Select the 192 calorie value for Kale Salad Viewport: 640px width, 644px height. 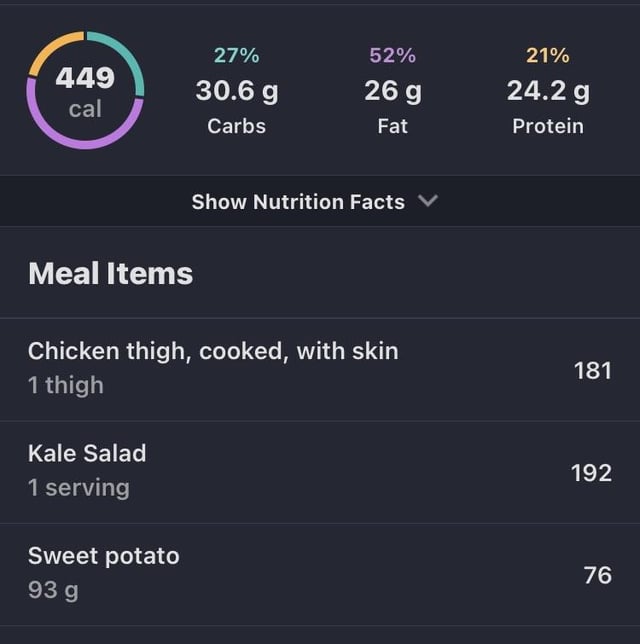click(x=592, y=473)
